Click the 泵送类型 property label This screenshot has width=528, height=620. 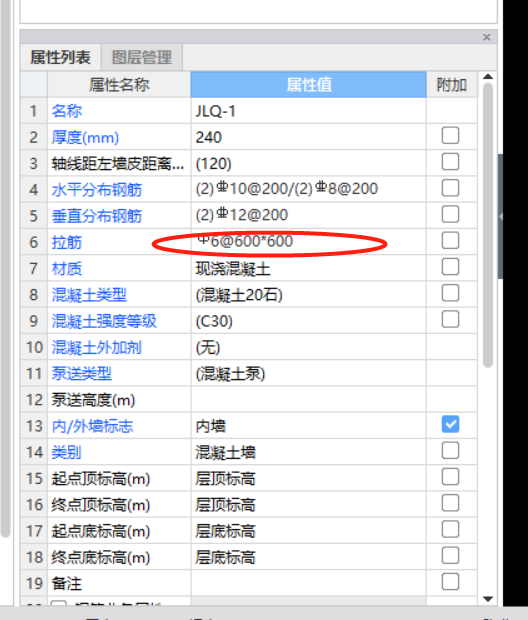click(x=81, y=374)
